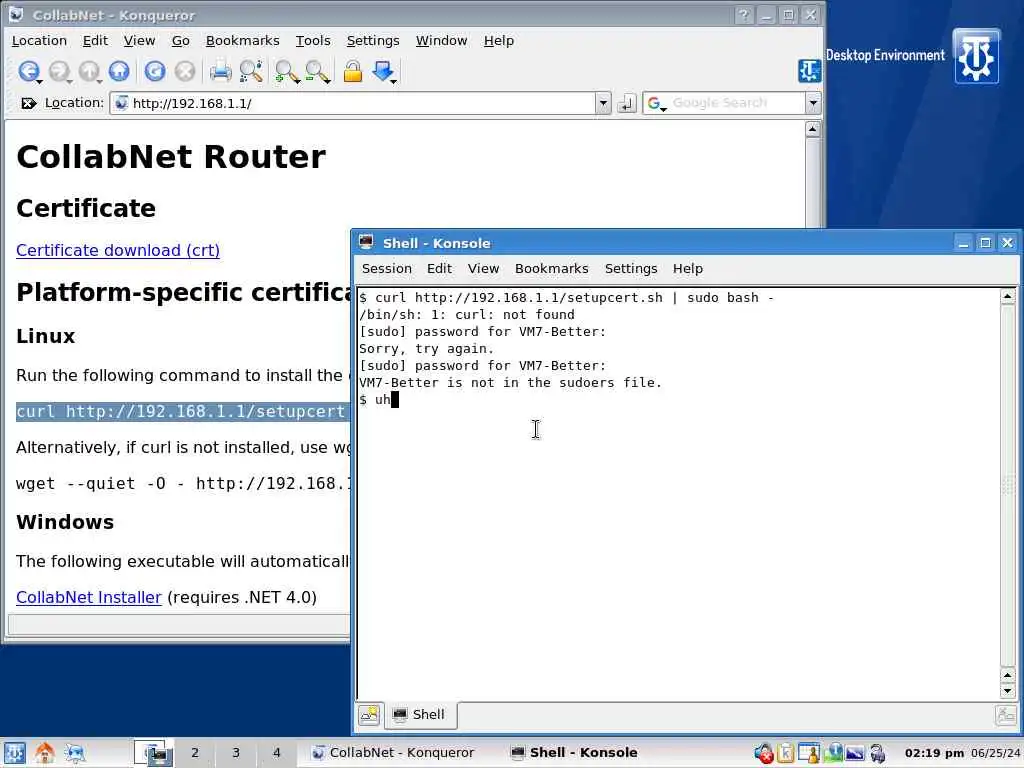The width and height of the screenshot is (1024, 768).
Task: Open the Google search provider icon
Action: click(656, 103)
